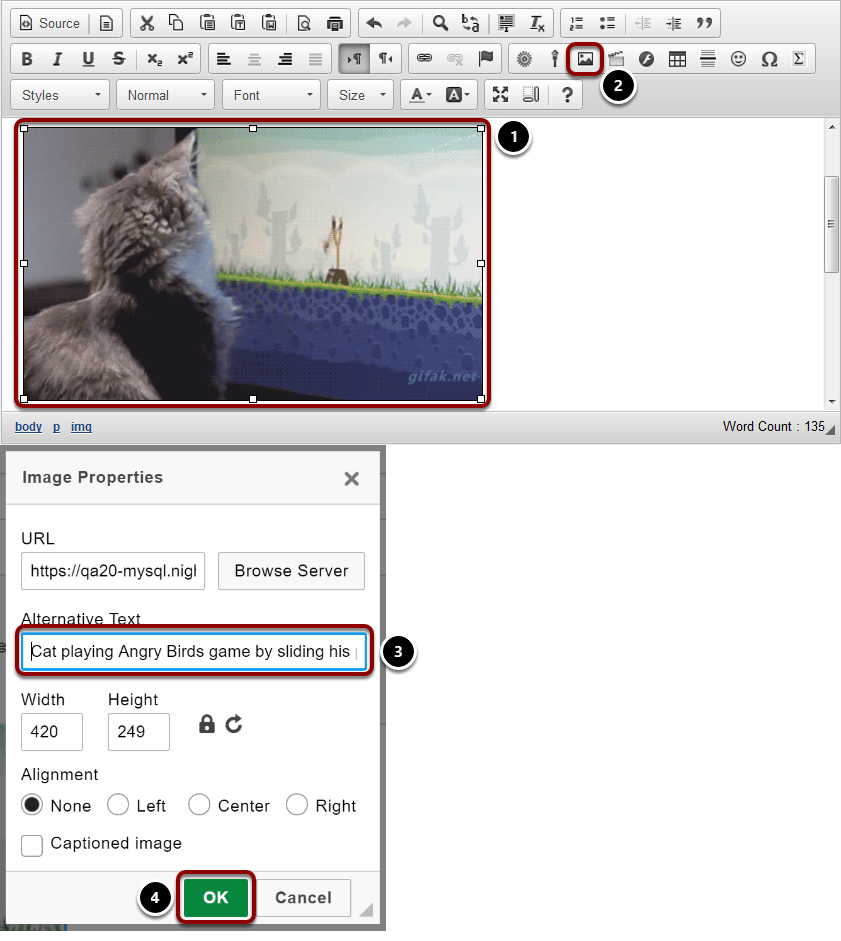Select the cat image in editor

[253, 263]
